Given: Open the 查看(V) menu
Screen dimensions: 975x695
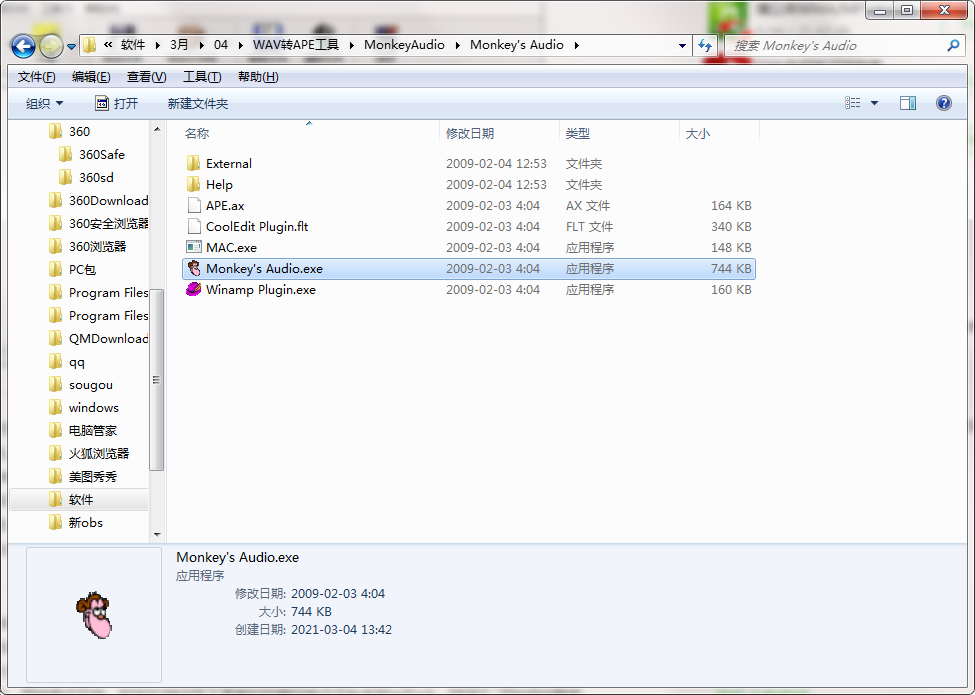Looking at the screenshot, I should 146,77.
